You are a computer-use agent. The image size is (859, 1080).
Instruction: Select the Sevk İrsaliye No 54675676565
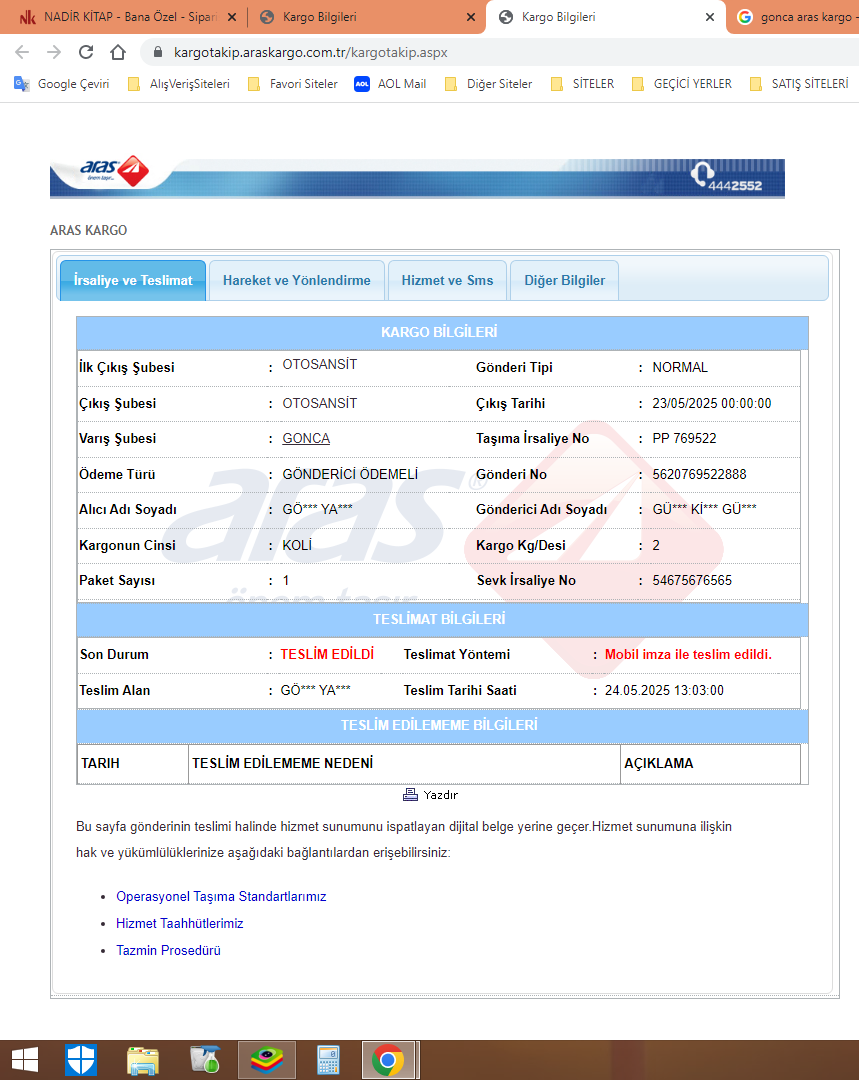point(692,581)
